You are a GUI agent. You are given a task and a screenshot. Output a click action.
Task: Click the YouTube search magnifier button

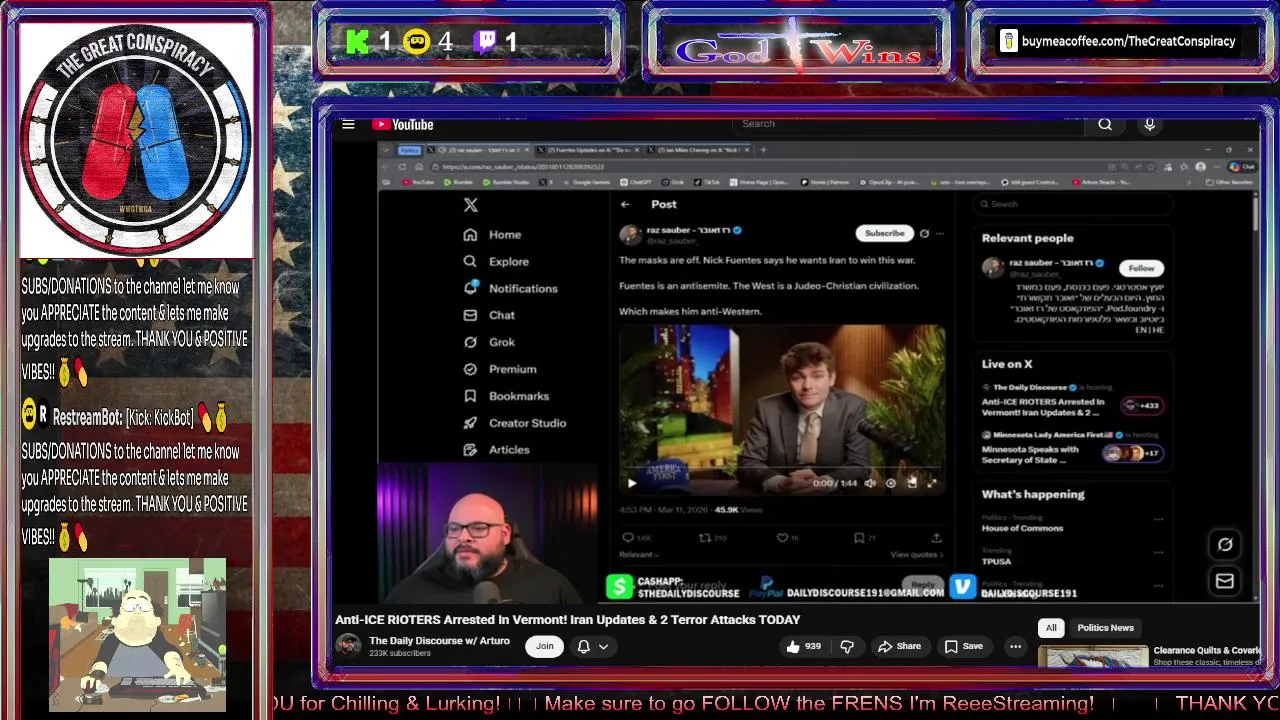pos(1105,124)
